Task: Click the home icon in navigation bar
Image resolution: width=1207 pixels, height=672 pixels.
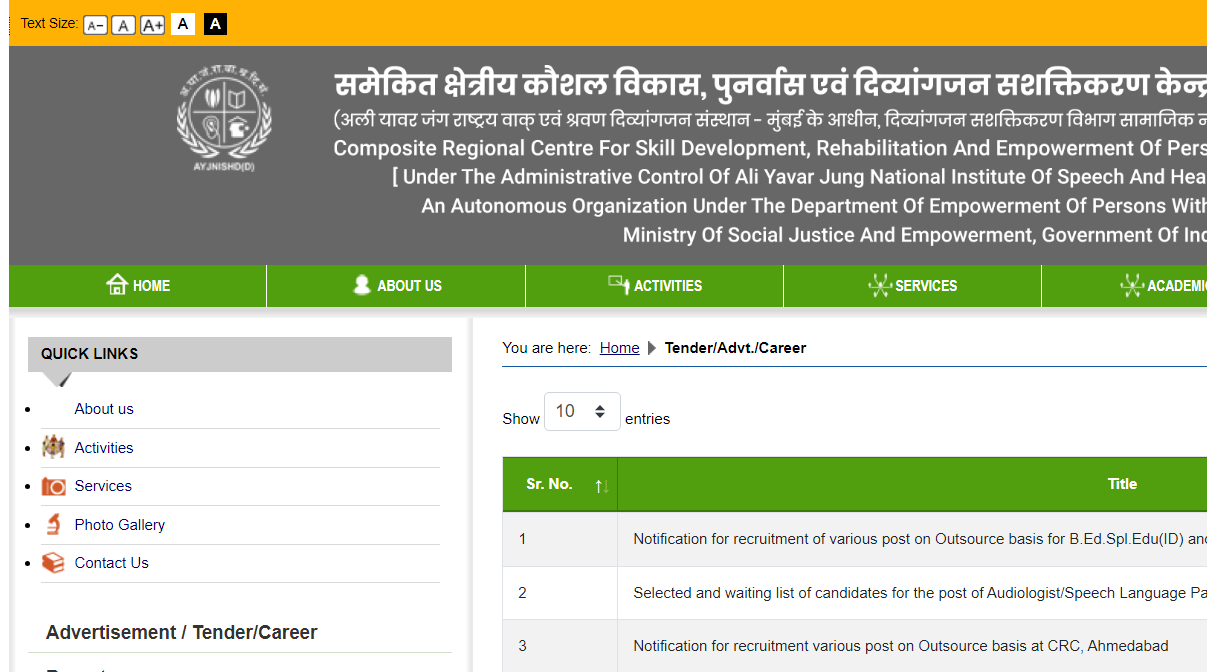Action: pyautogui.click(x=117, y=284)
